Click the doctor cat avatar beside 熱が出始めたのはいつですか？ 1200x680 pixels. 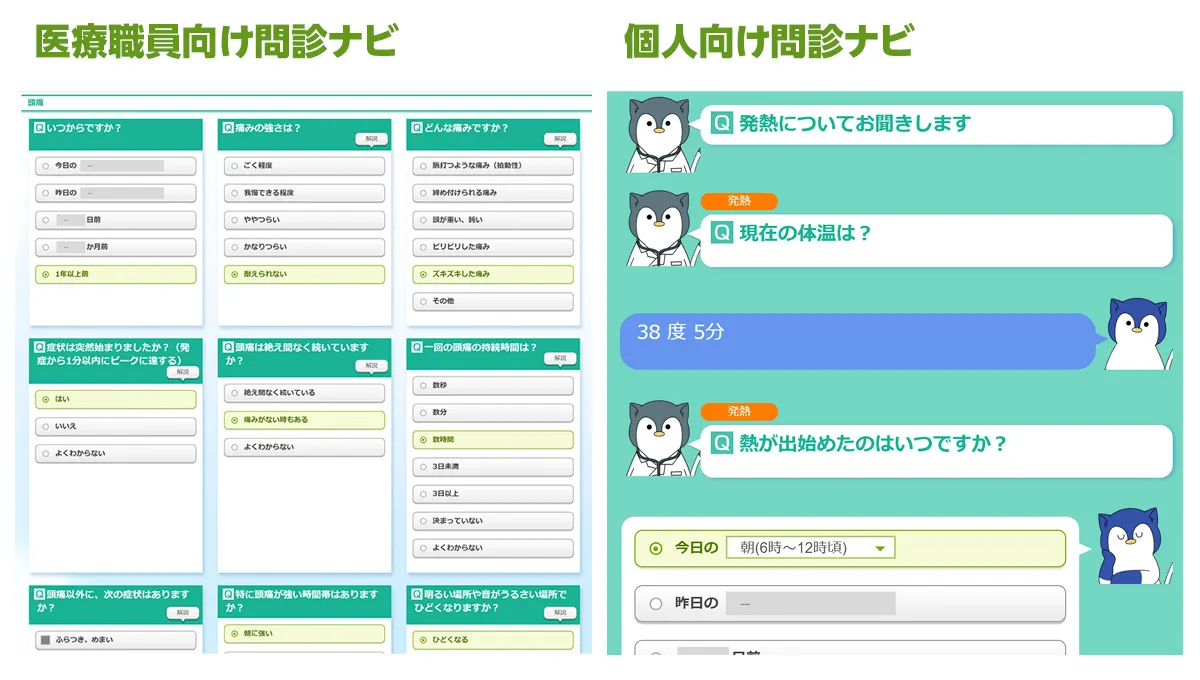click(659, 438)
